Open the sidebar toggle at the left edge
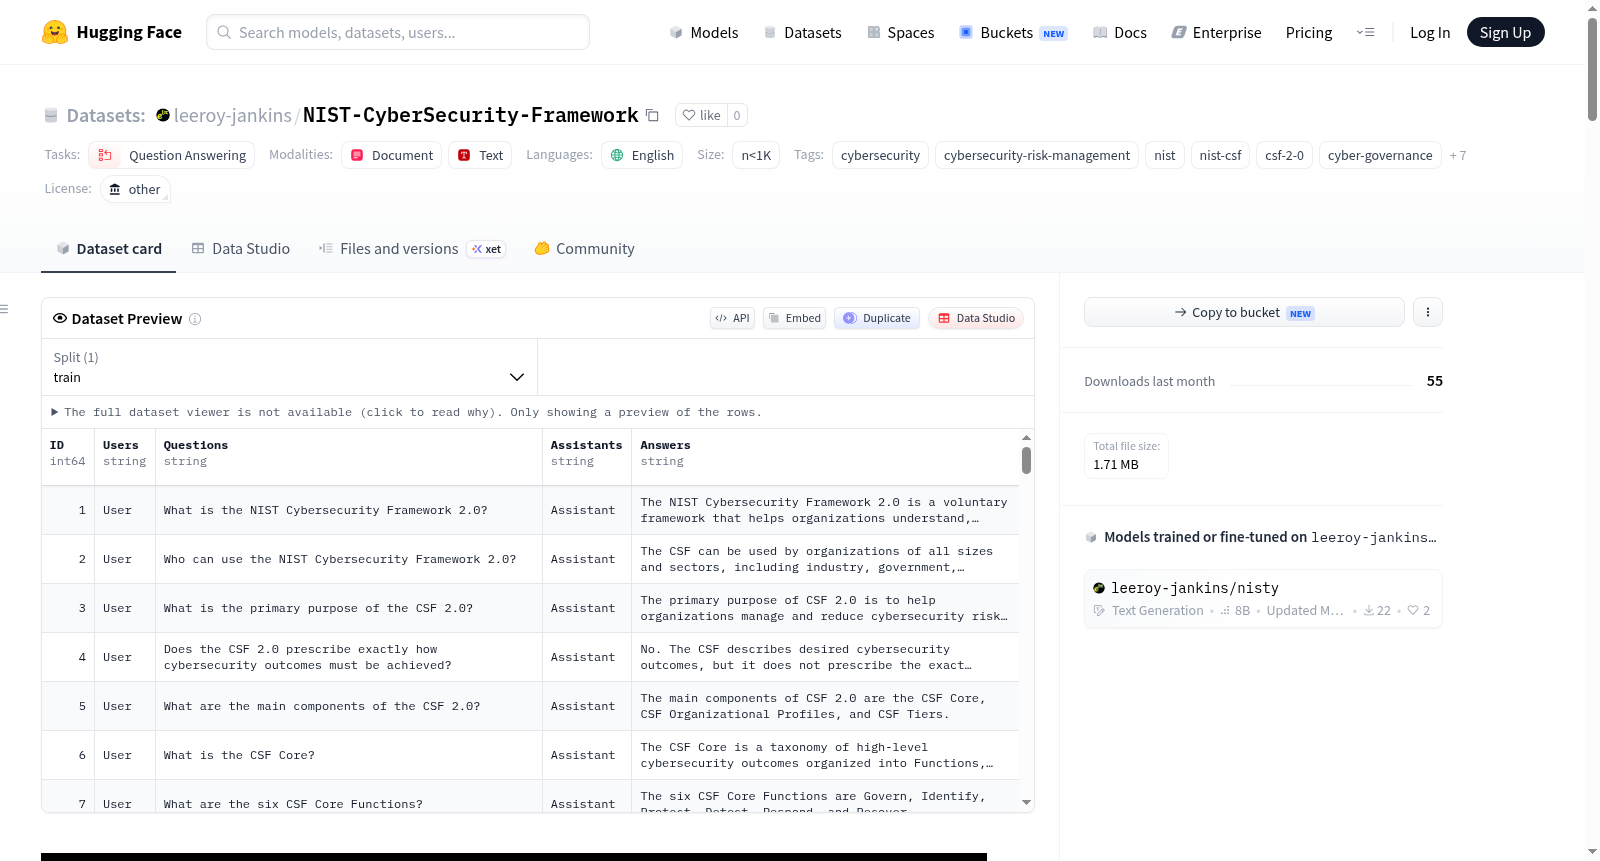The image size is (1600, 861). pos(4,309)
